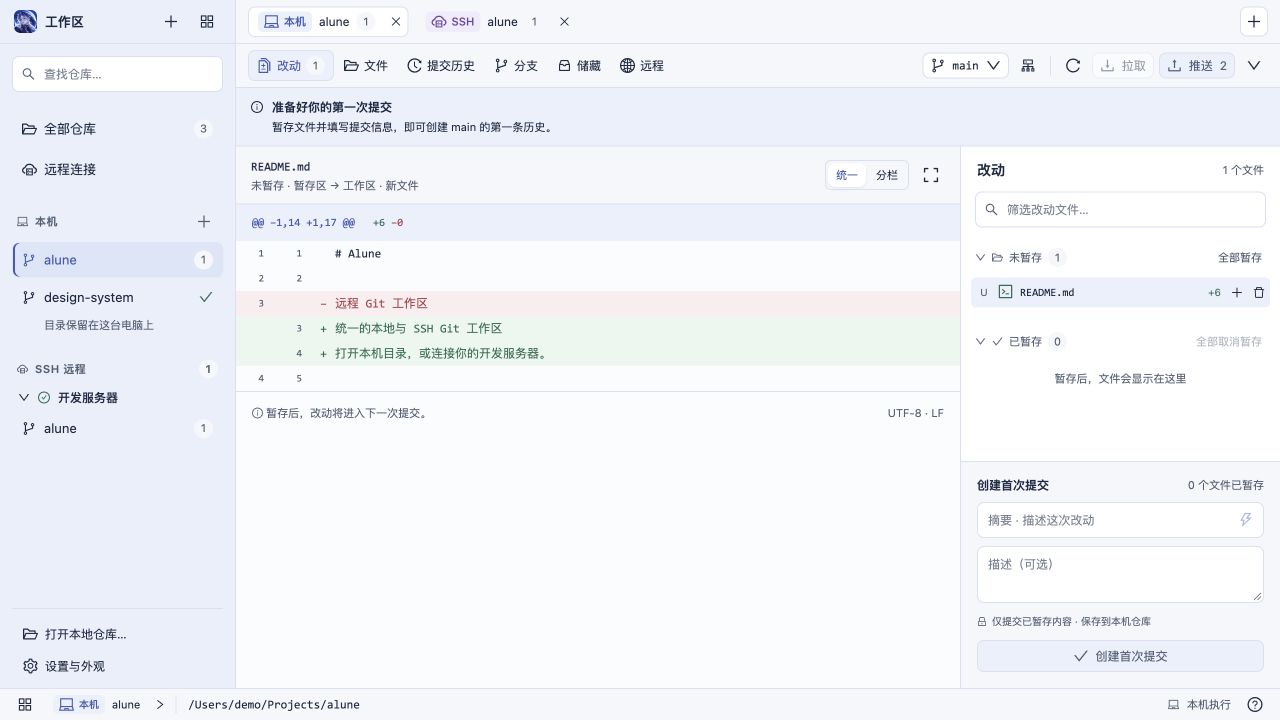Click 打开本地仓库 to open local repository

coord(117,634)
